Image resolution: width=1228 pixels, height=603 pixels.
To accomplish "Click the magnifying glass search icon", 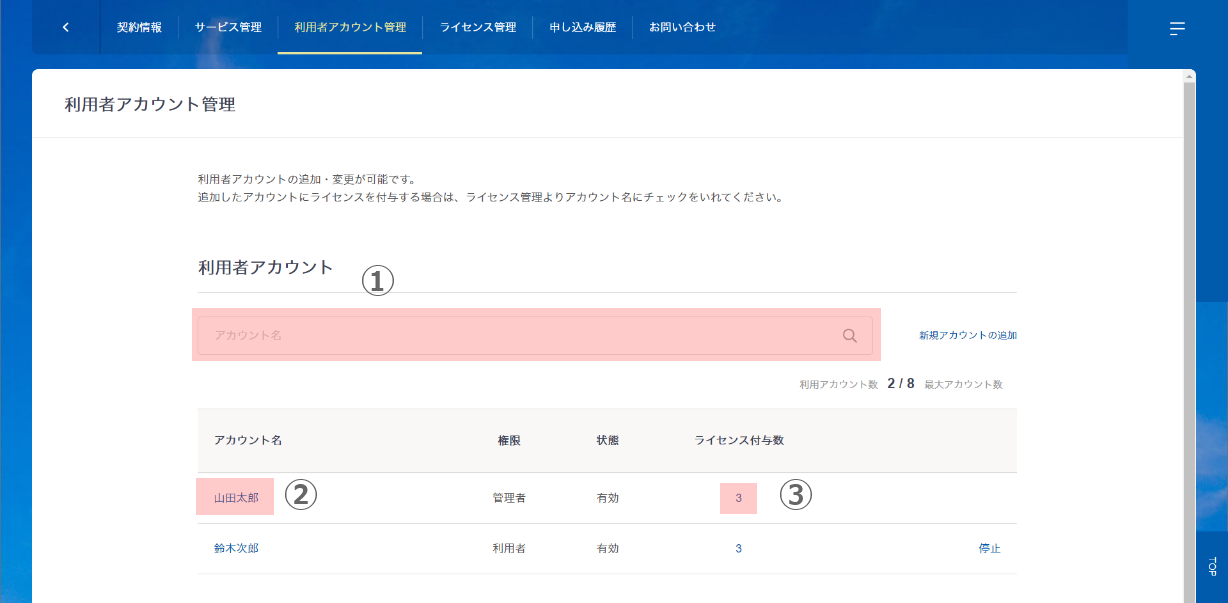I will (x=850, y=336).
